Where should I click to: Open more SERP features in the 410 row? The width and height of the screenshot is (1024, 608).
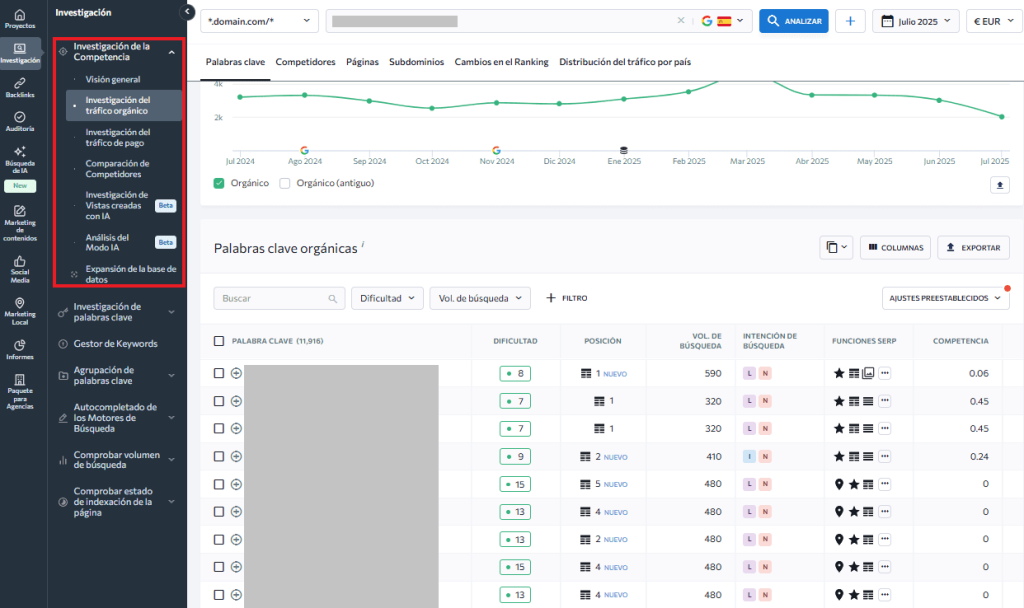tap(884, 456)
